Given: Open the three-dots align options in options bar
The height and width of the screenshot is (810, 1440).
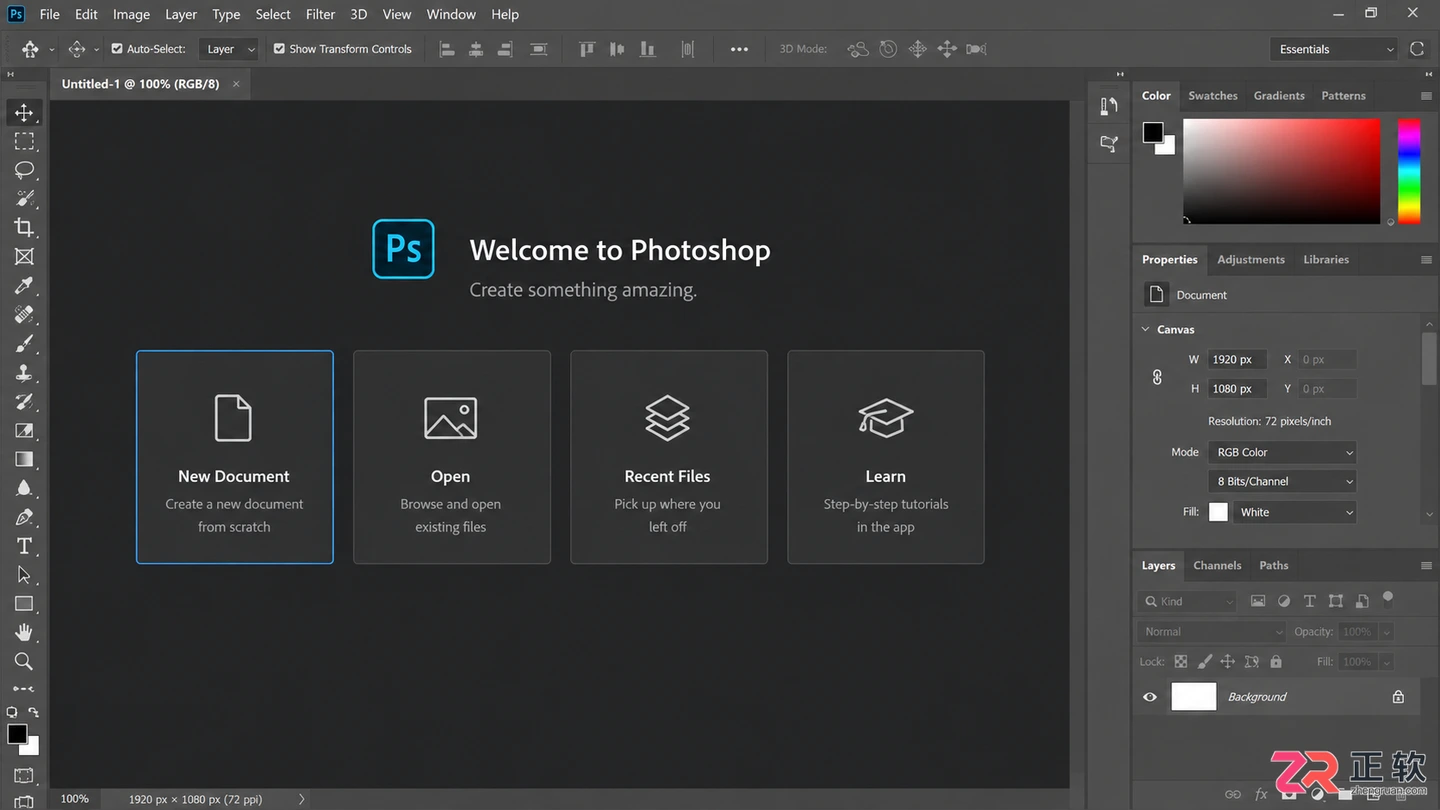Looking at the screenshot, I should 739,49.
